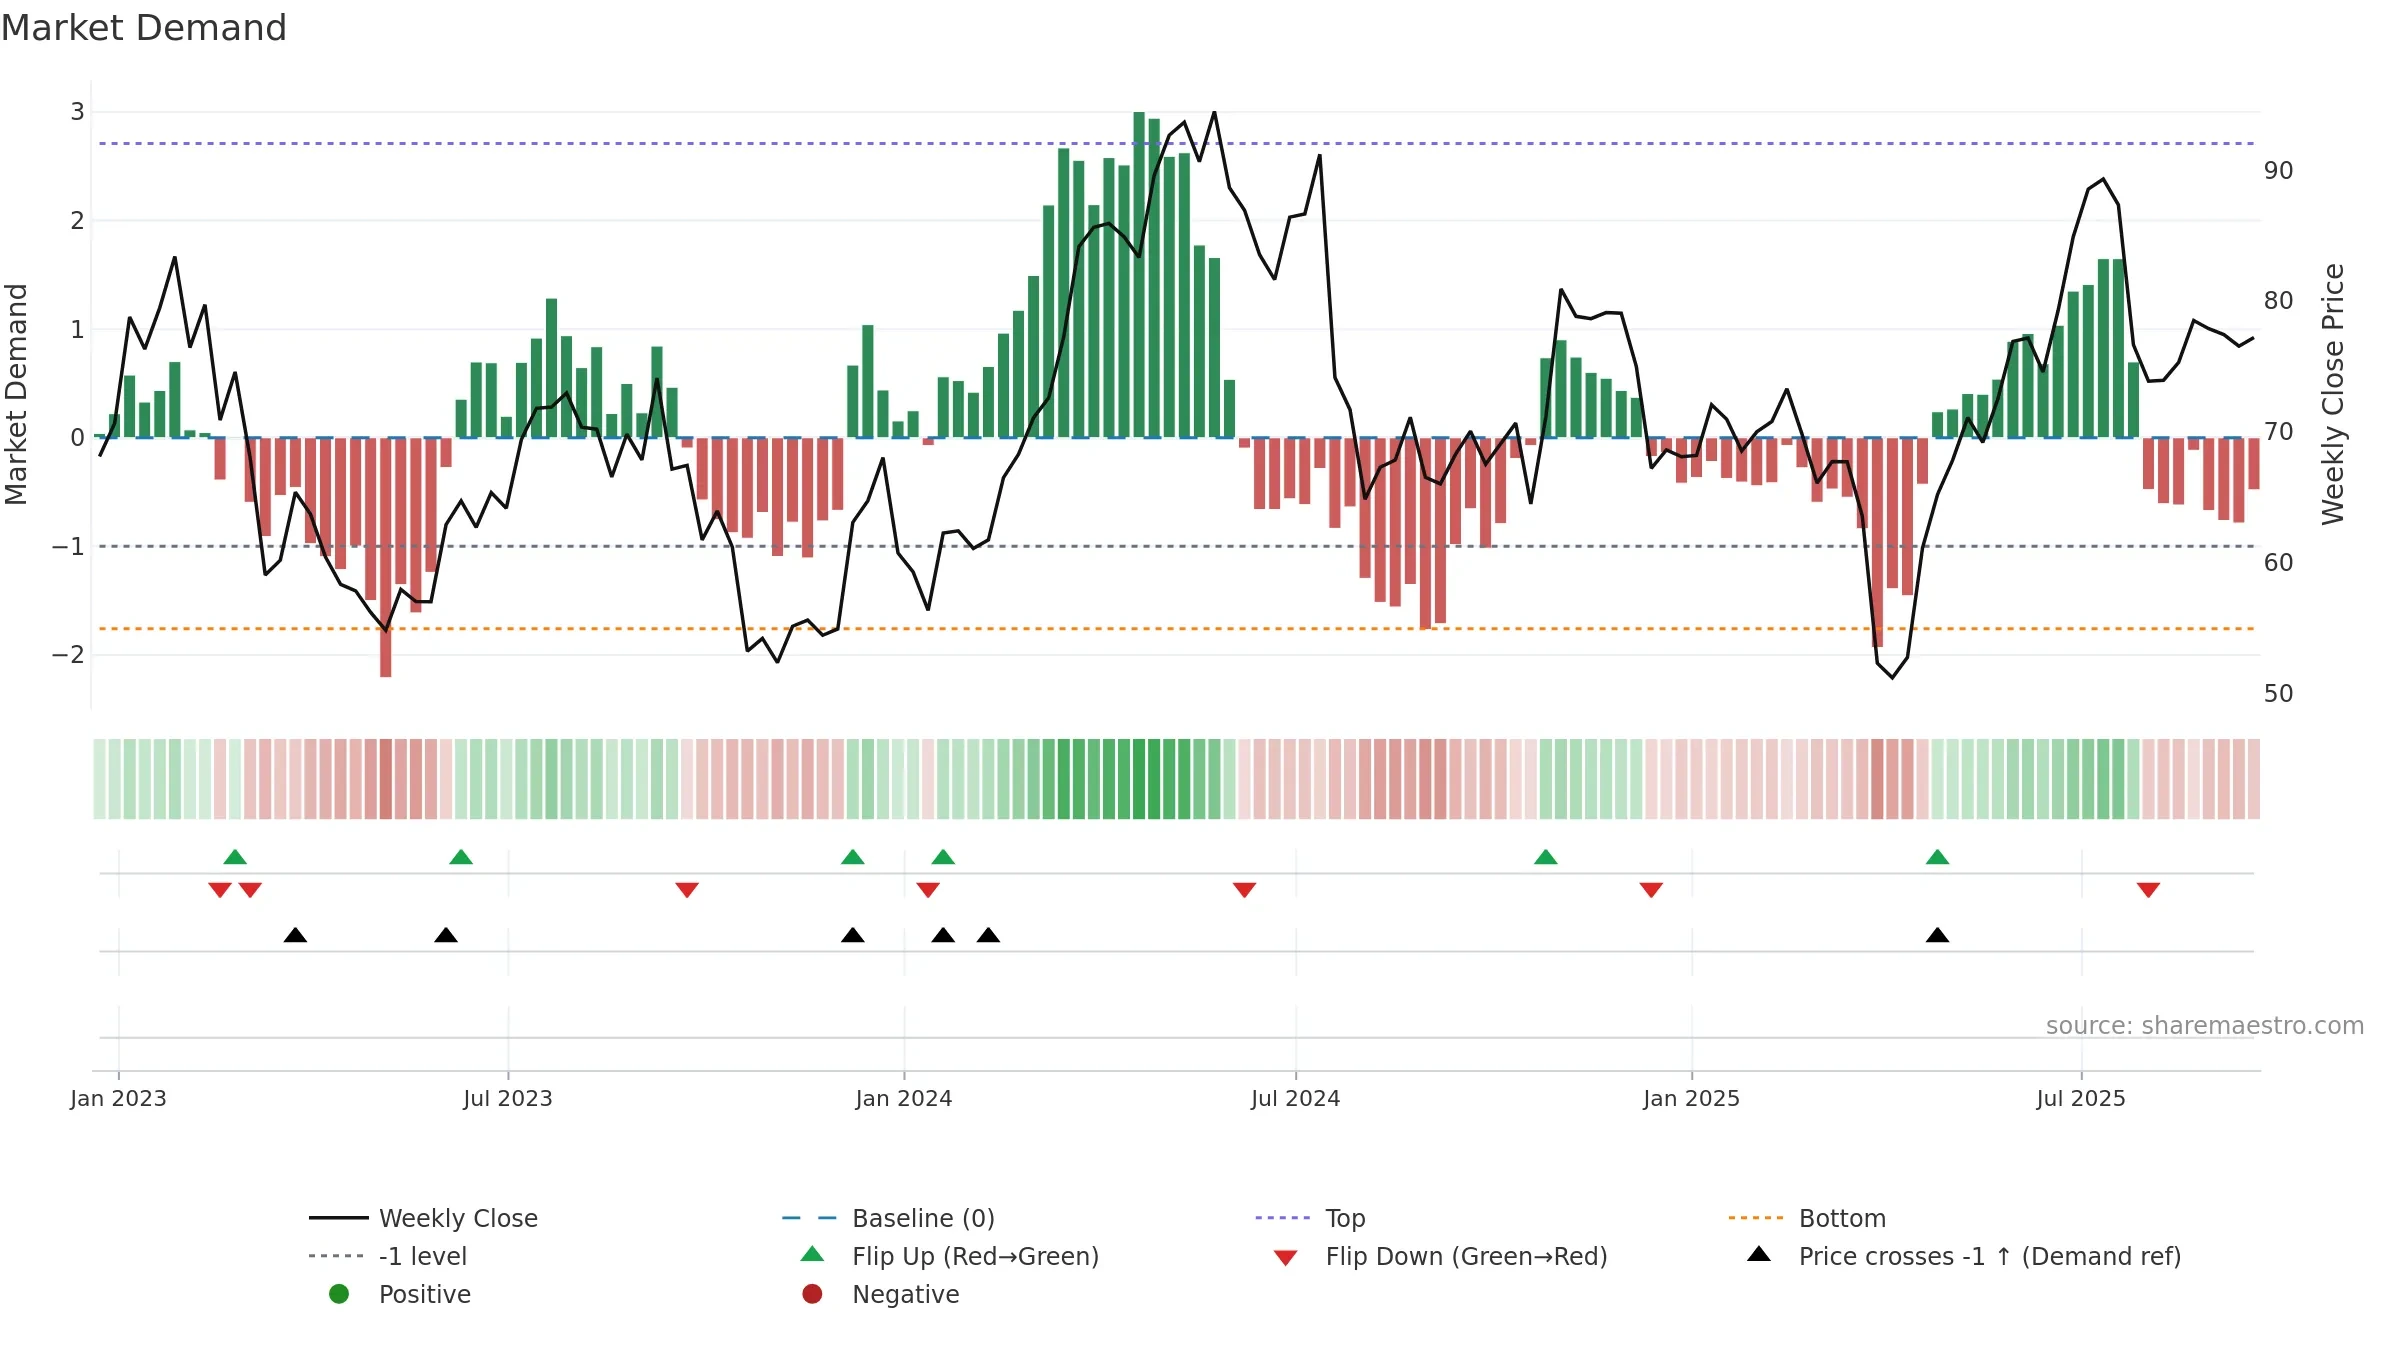The image size is (2400, 1350).
Task: Toggle Flip Up (Red→Green) legend entry
Action: 950,1256
